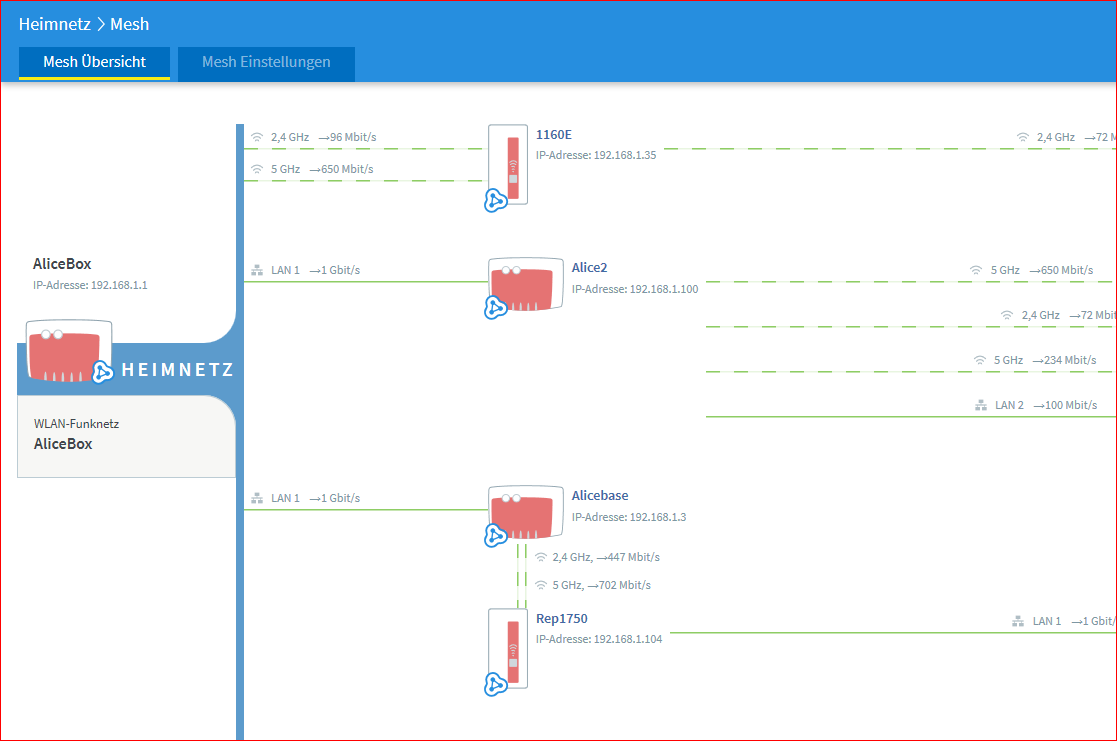The image size is (1117, 741).
Task: Click the 5 GHz, 702 Mbit/s label
Action: point(602,585)
